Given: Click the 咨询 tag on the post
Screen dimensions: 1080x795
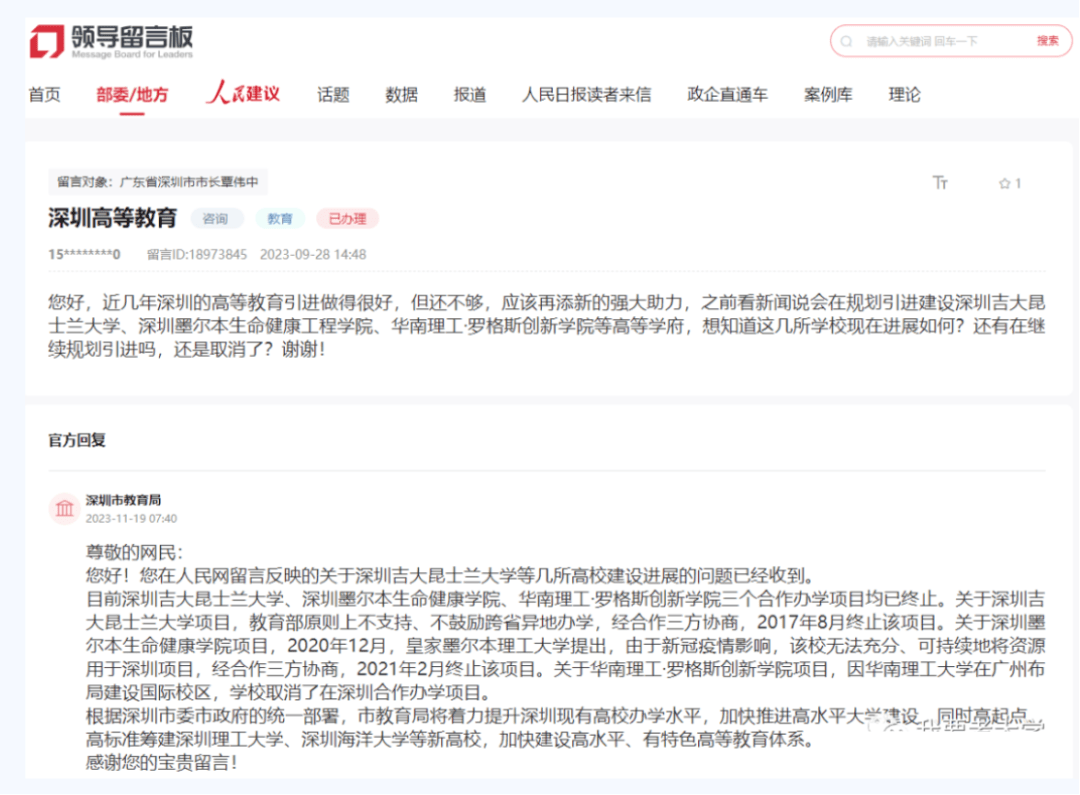Looking at the screenshot, I should tap(216, 218).
